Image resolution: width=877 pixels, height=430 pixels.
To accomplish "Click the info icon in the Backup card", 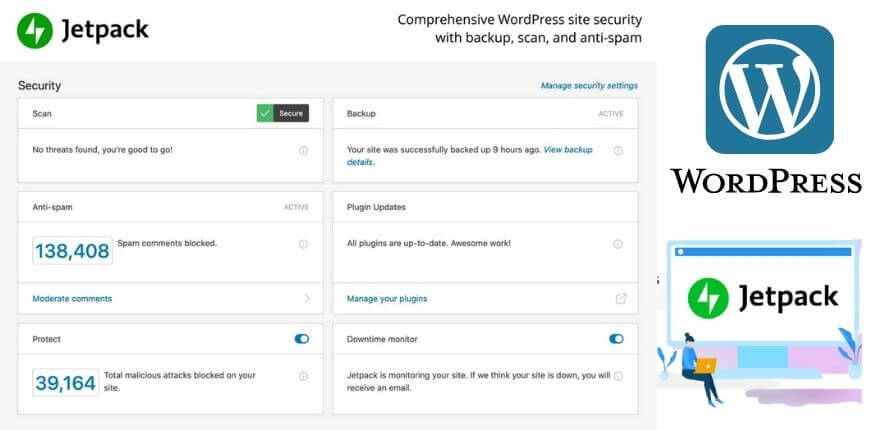I will click(x=617, y=150).
